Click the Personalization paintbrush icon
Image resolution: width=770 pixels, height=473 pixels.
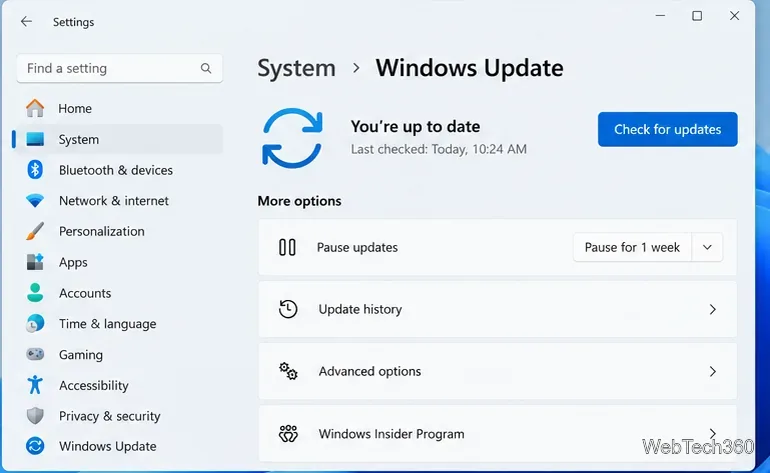[35, 231]
